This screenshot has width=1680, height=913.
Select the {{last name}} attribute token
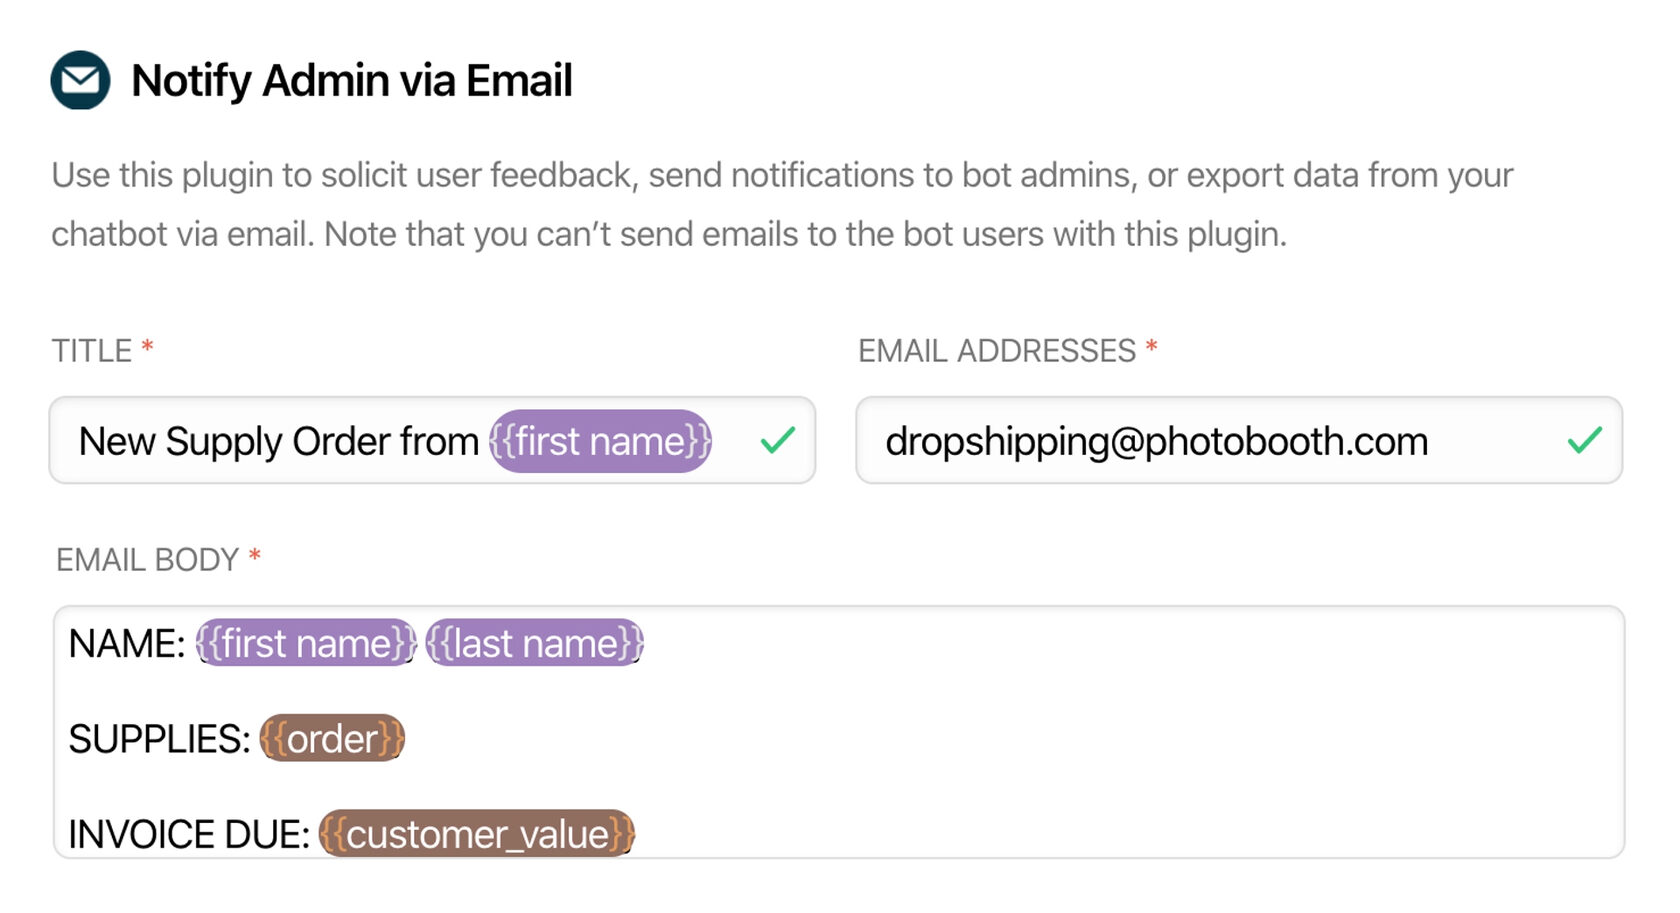click(535, 643)
